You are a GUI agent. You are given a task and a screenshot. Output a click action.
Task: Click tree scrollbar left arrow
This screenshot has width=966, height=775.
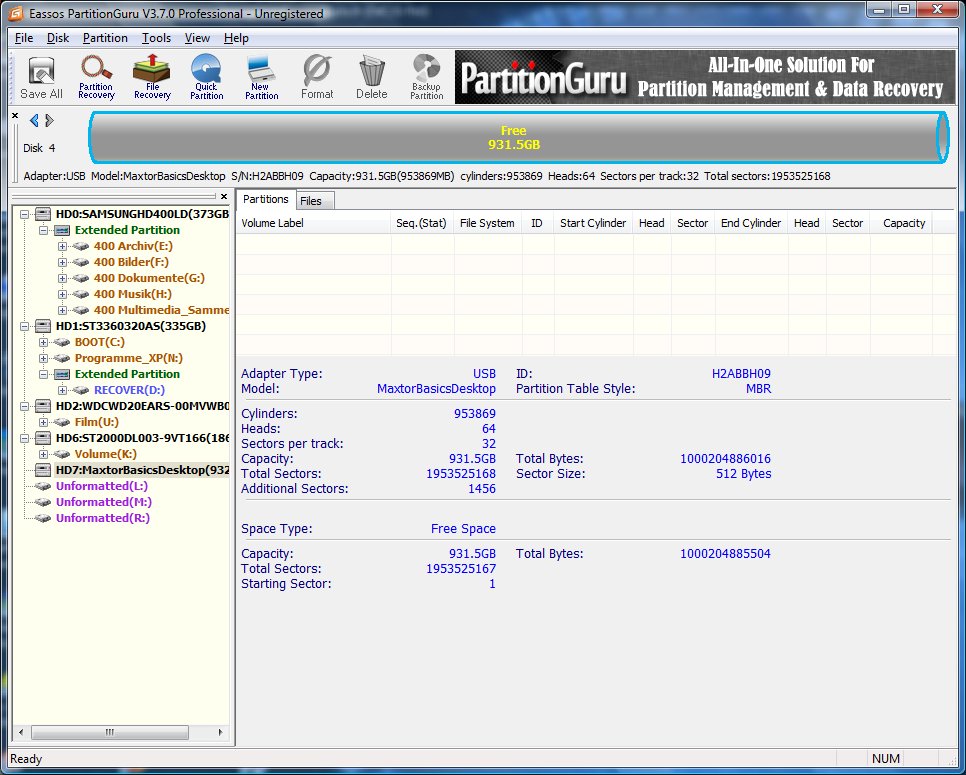21,732
